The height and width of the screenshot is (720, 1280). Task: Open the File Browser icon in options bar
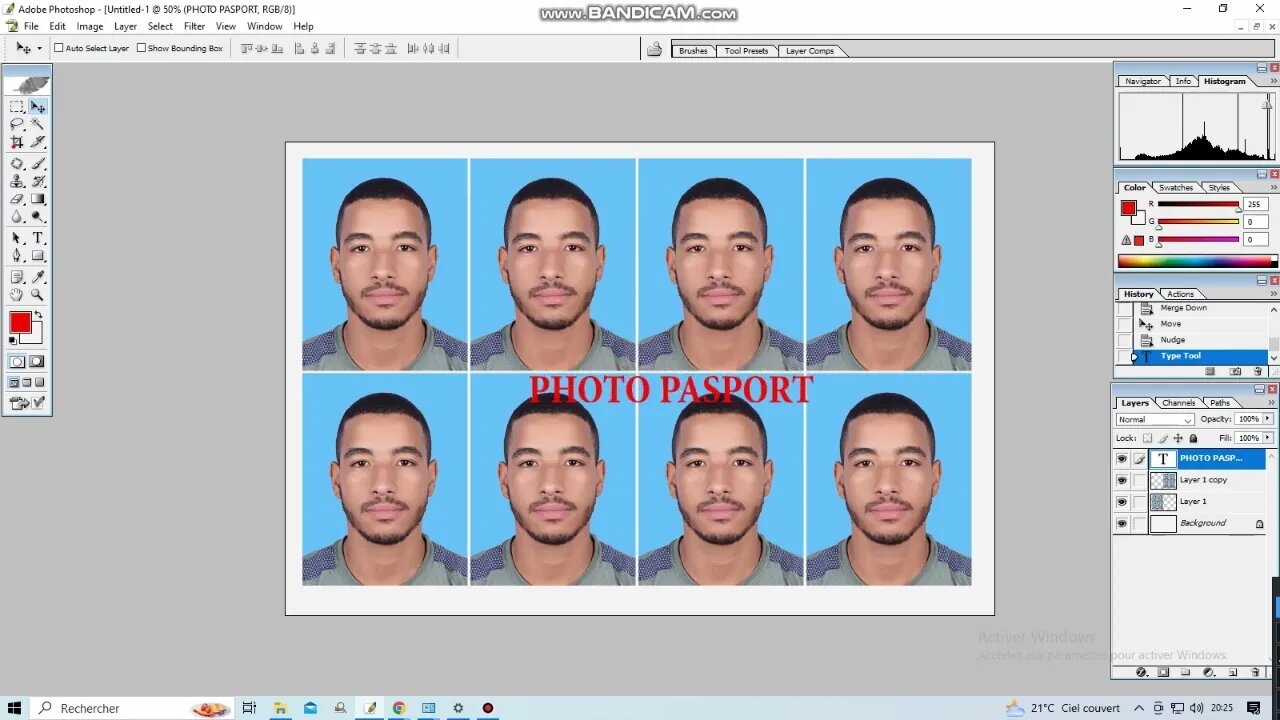(654, 49)
